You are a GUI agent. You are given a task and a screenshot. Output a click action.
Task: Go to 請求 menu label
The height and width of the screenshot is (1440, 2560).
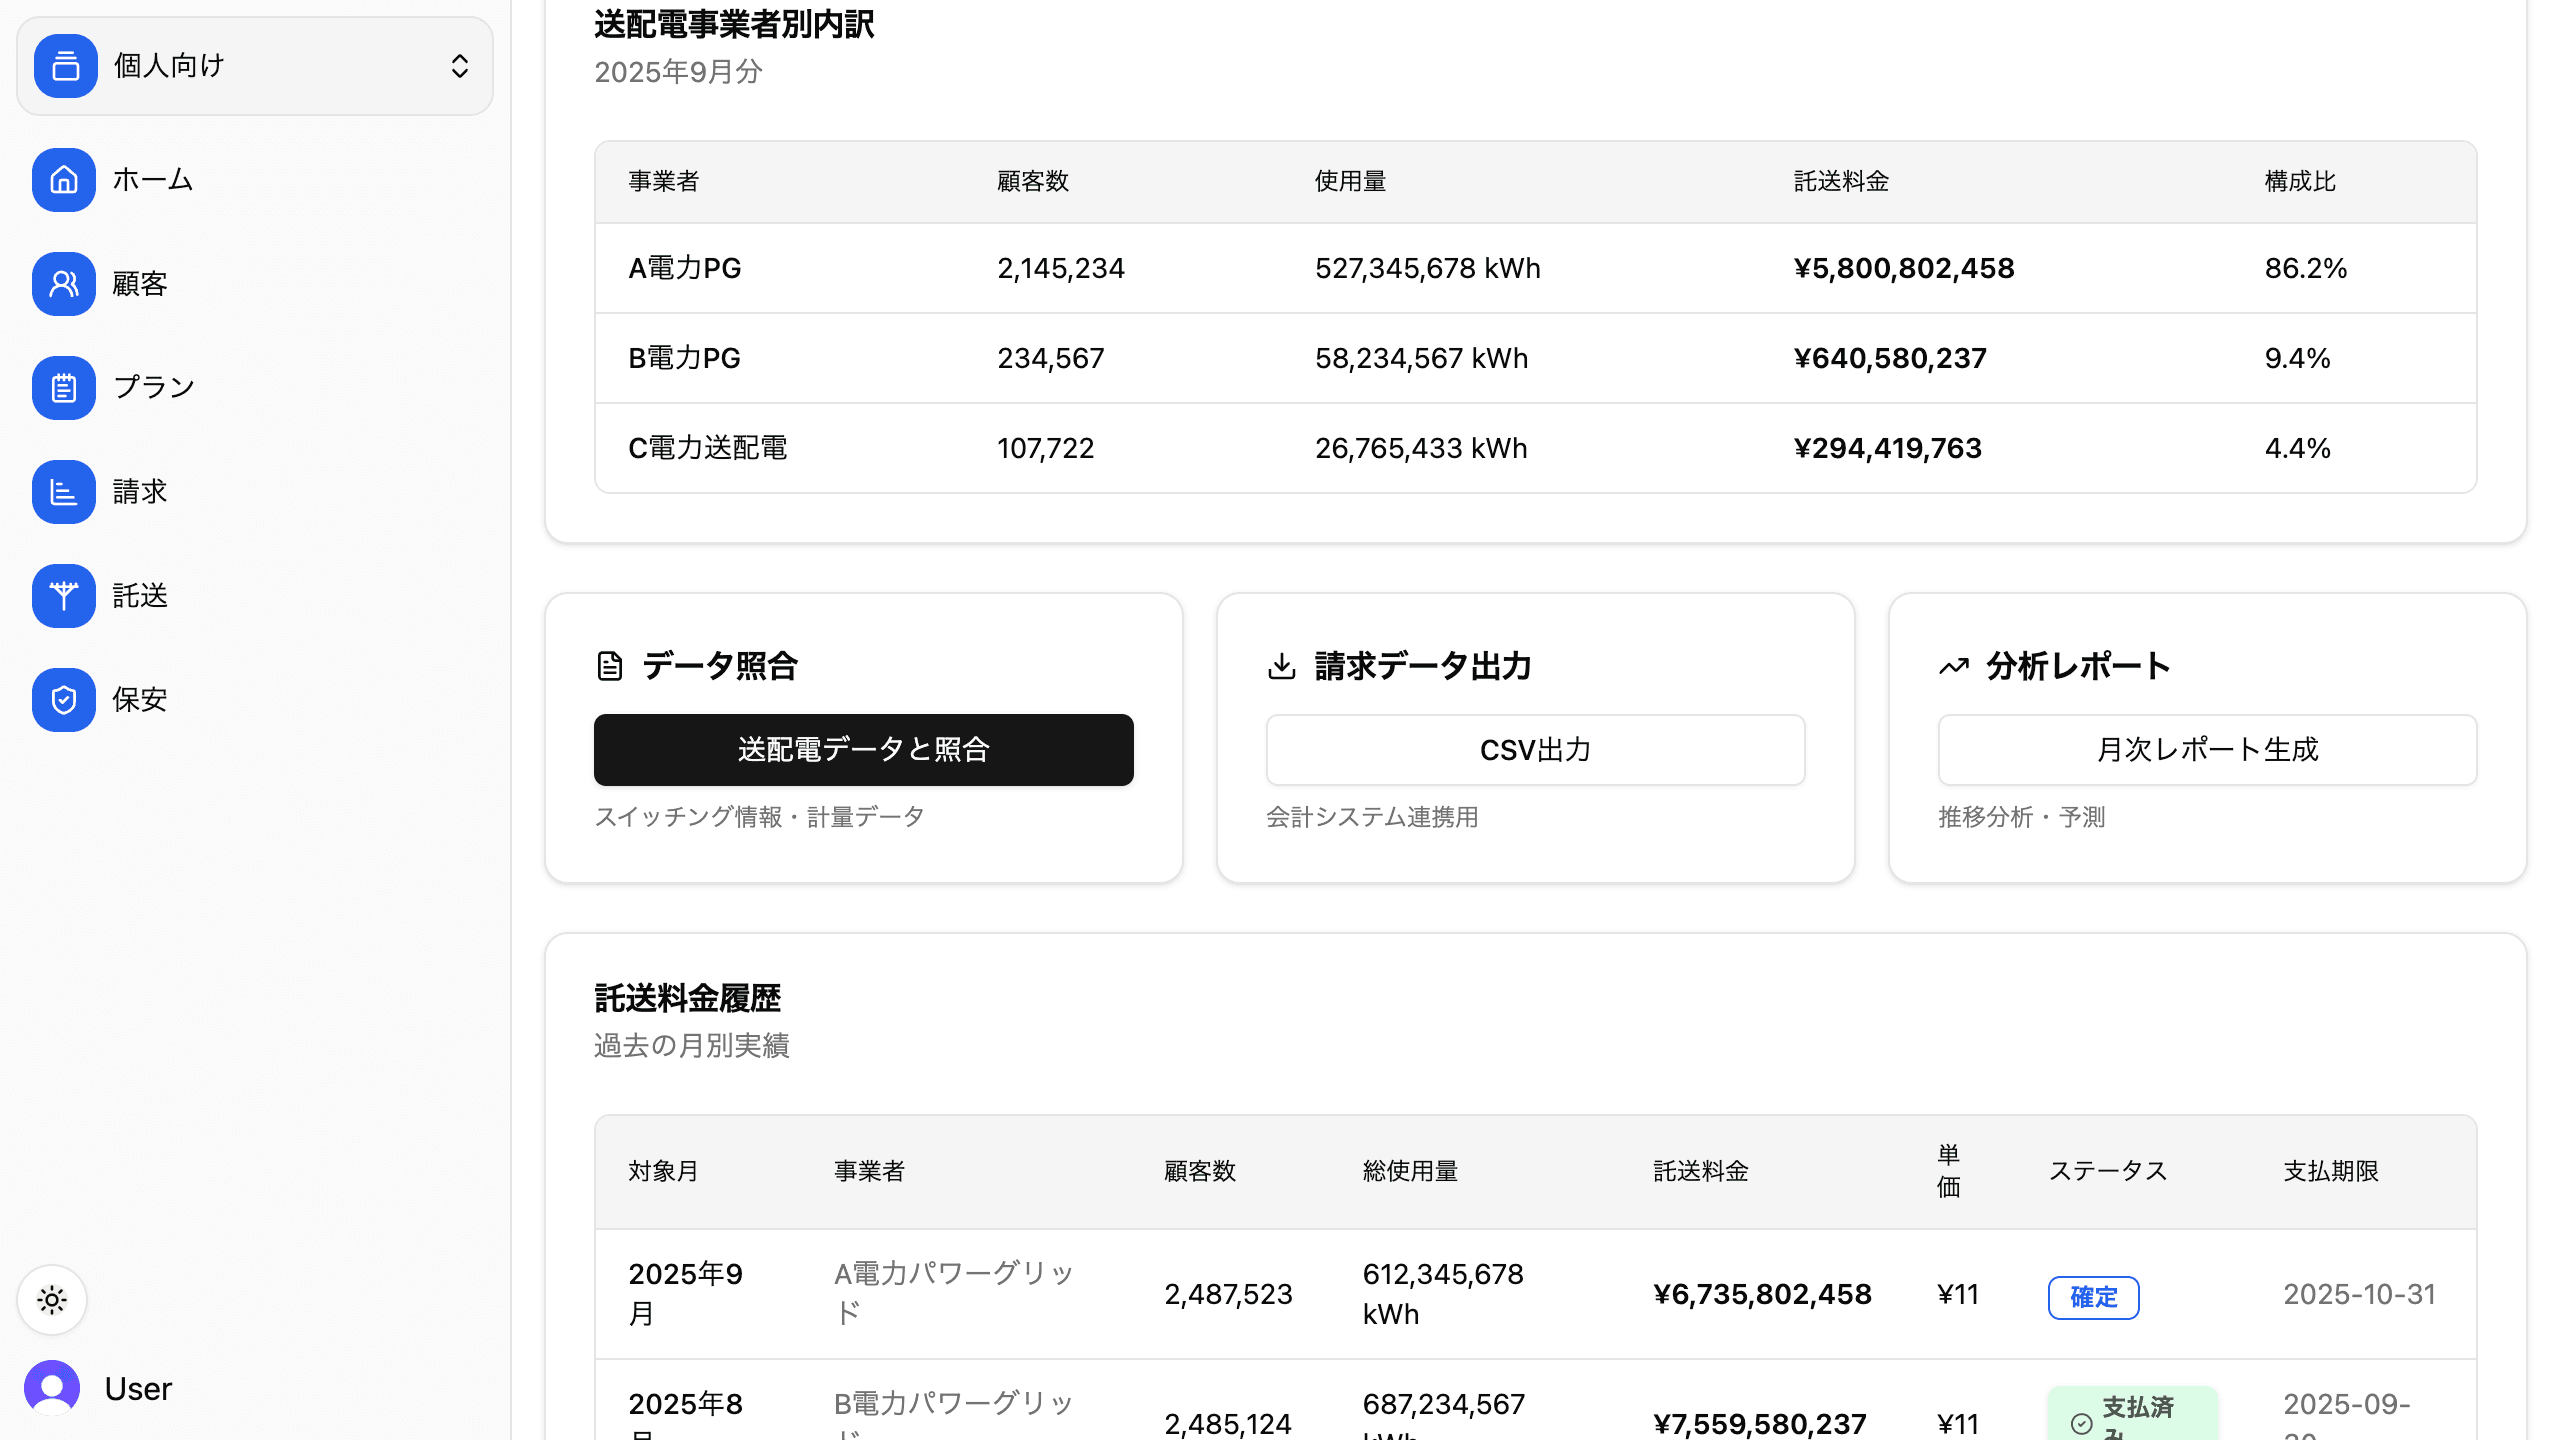click(x=140, y=492)
